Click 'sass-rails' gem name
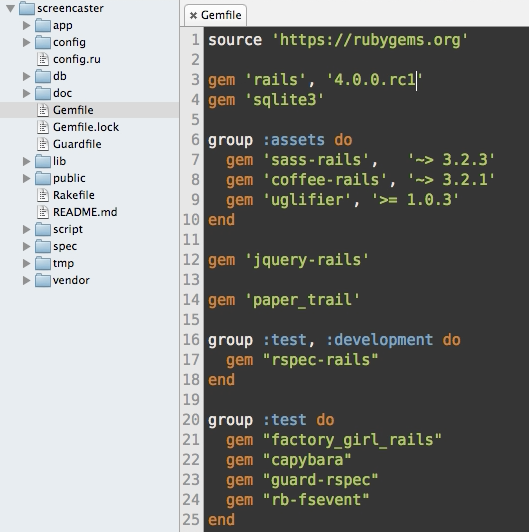Screen dimensions: 529x532 316,160
